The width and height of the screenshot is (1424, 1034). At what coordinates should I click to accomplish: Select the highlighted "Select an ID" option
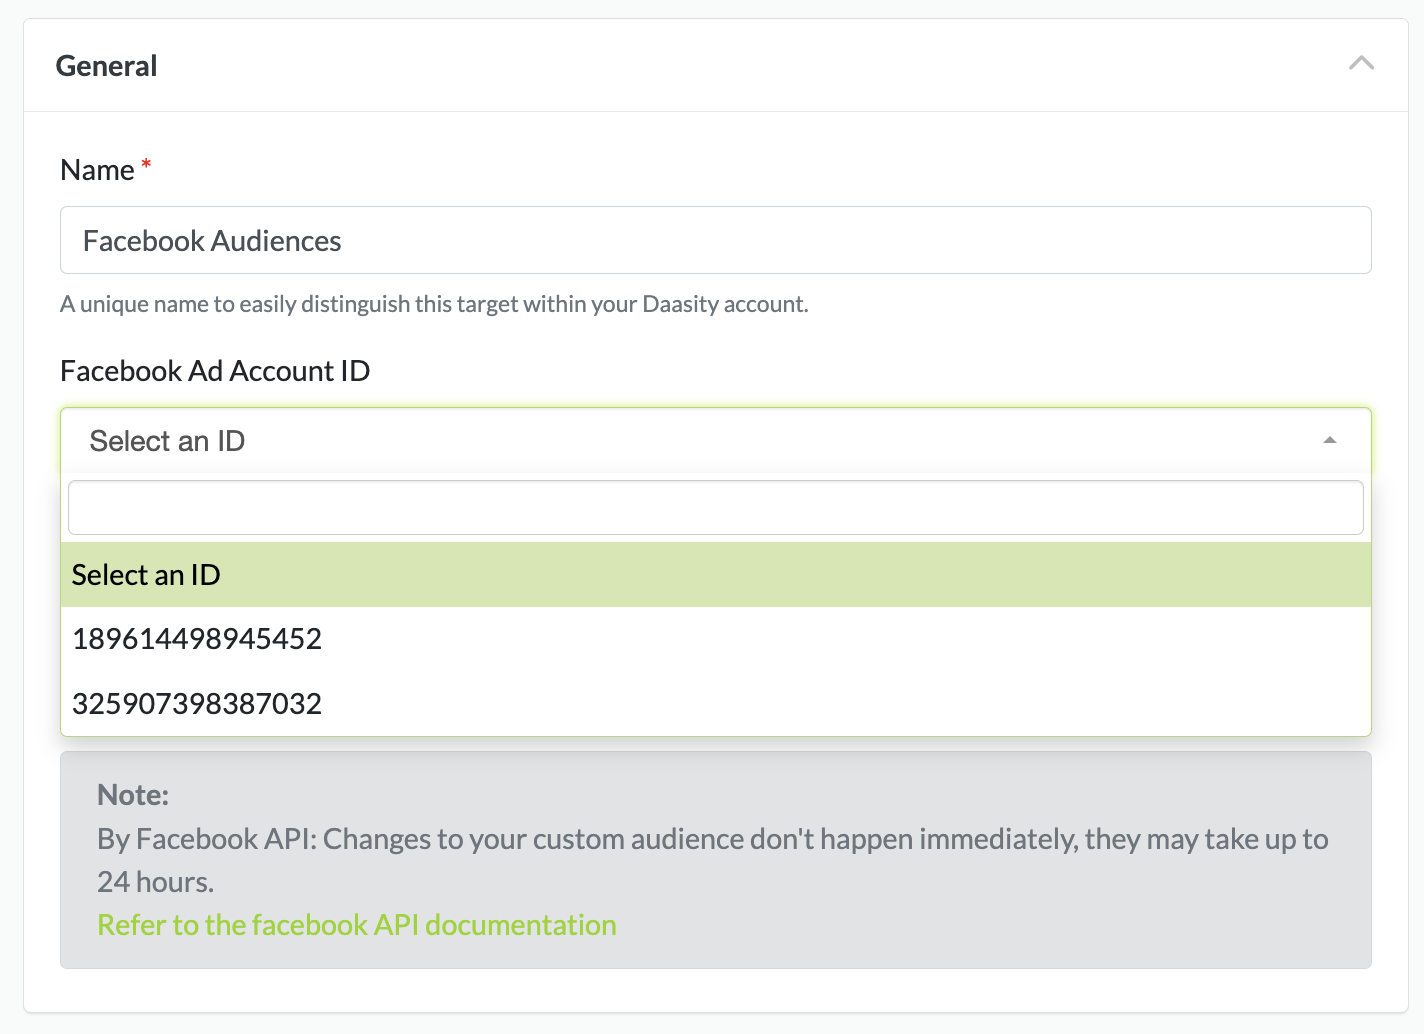point(146,575)
